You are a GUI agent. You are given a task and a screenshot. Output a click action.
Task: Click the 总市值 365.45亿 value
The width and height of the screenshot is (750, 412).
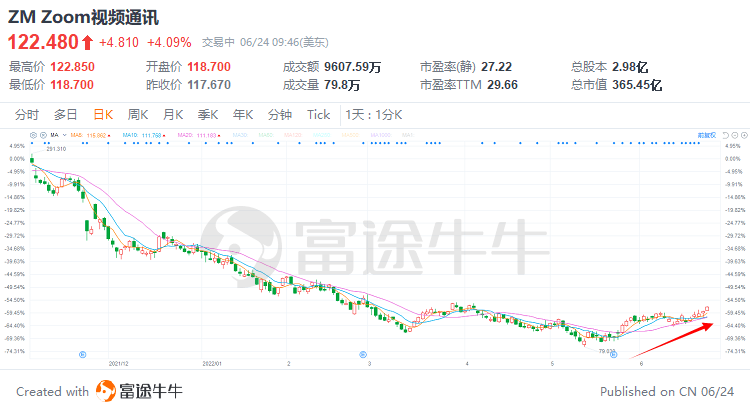[x=637, y=85]
